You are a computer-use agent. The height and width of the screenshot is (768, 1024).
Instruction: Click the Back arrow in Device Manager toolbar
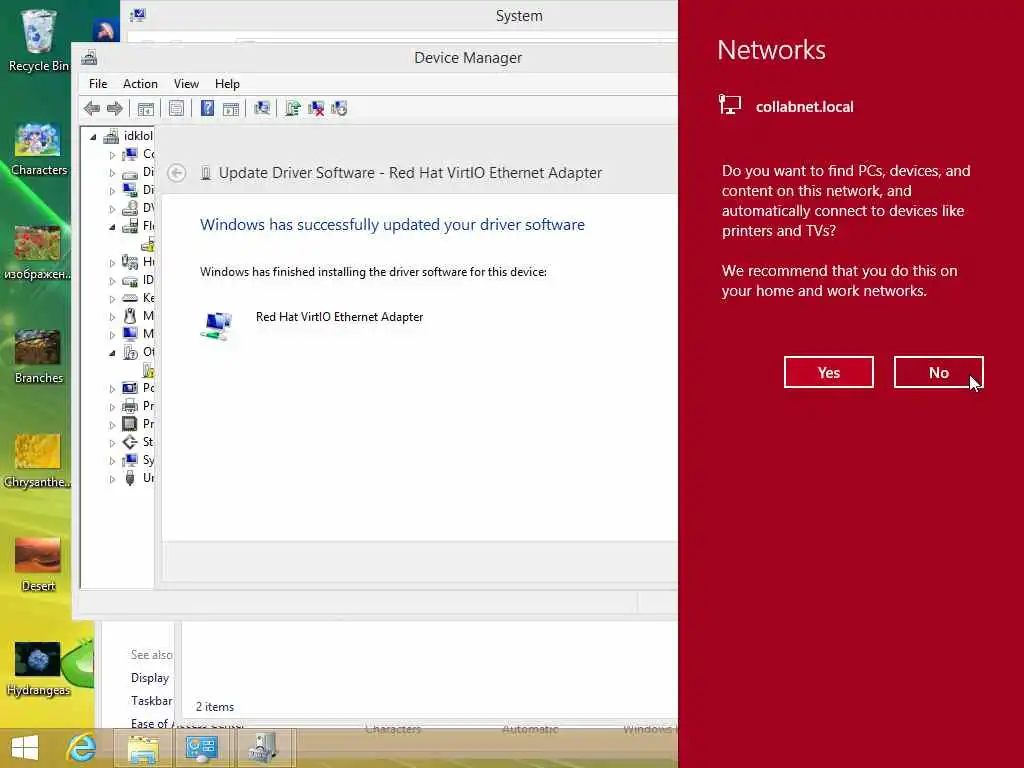click(x=92, y=108)
